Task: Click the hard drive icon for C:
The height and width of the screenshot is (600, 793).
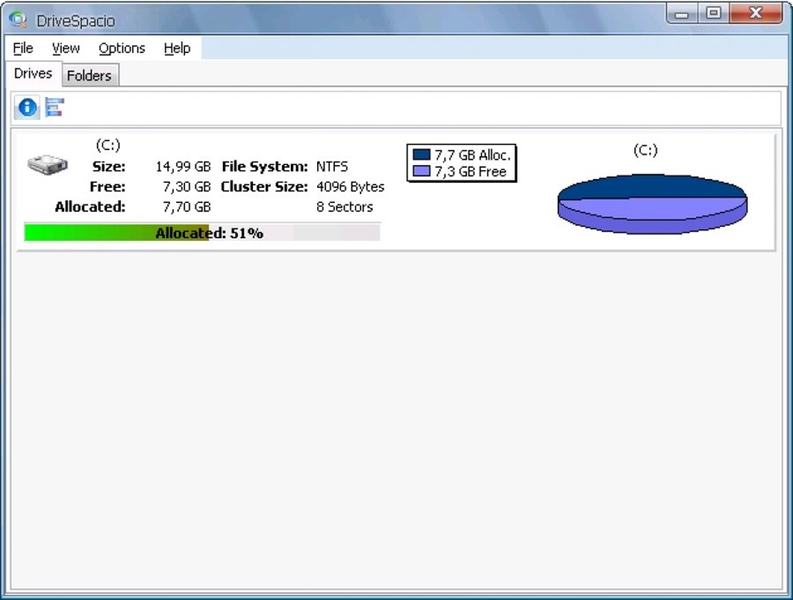Action: [48, 165]
